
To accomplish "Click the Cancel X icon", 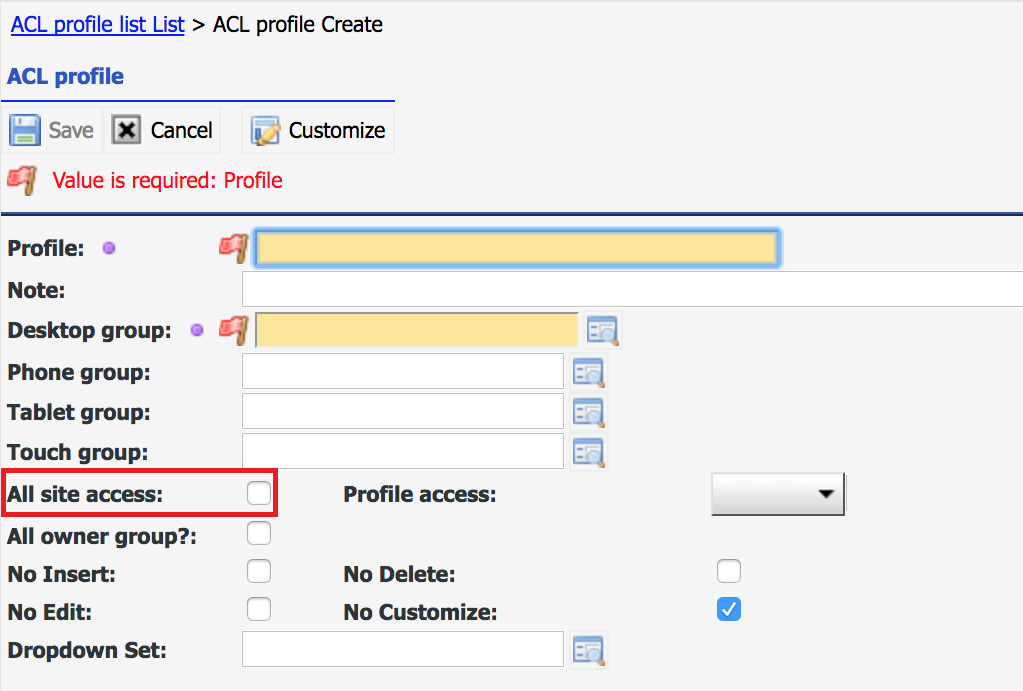I will (126, 130).
